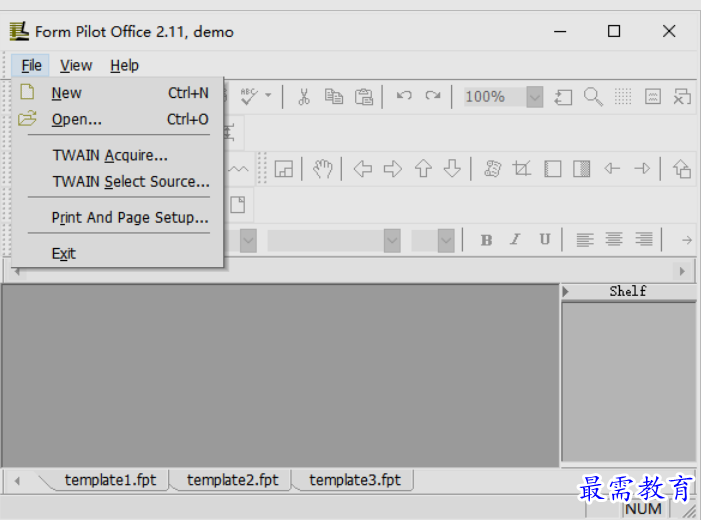Click the image placement icon
The image size is (701, 520).
[x=283, y=169]
